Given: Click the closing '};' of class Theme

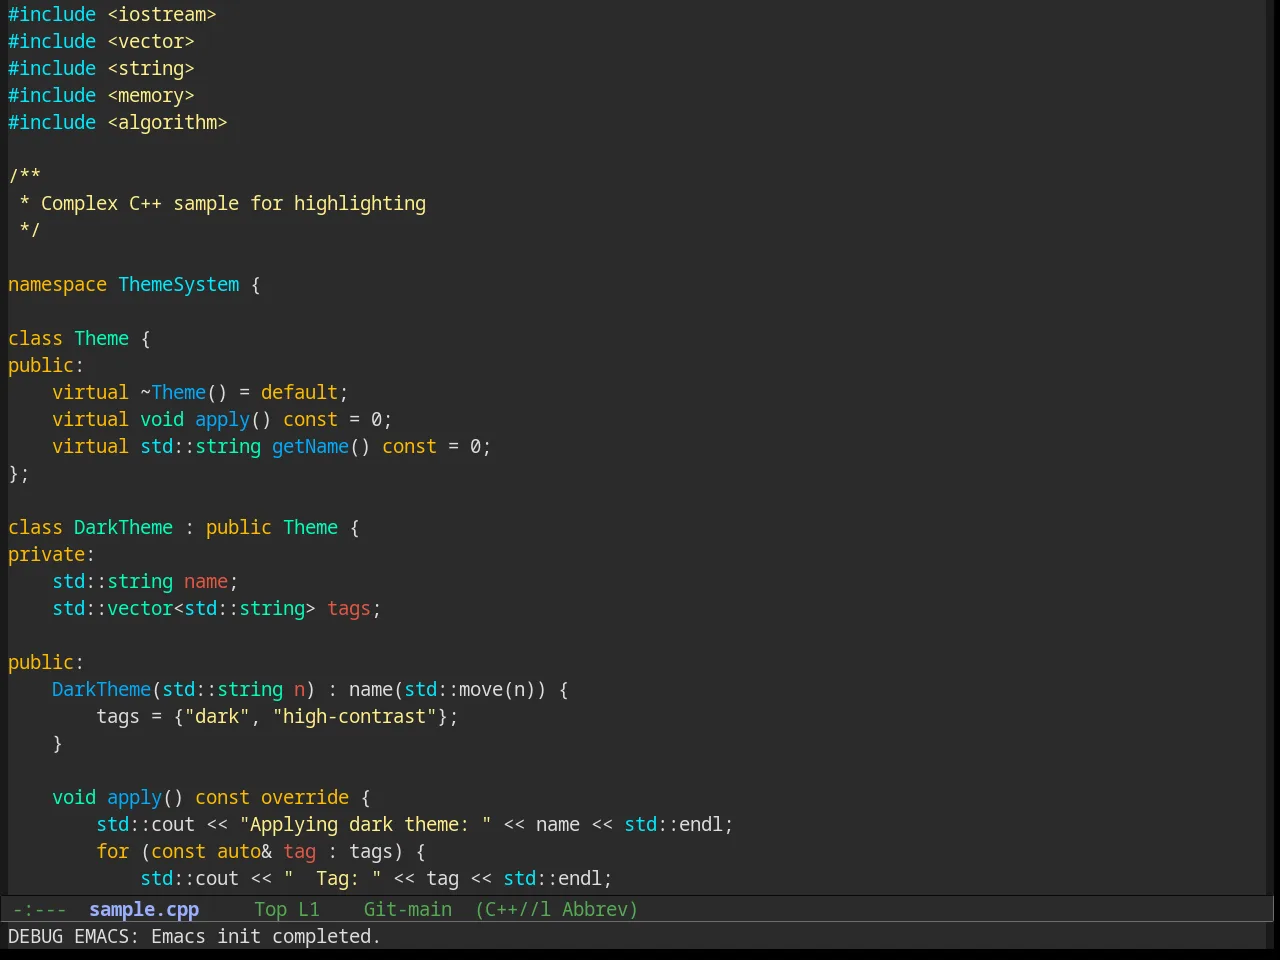Looking at the screenshot, I should click(19, 473).
